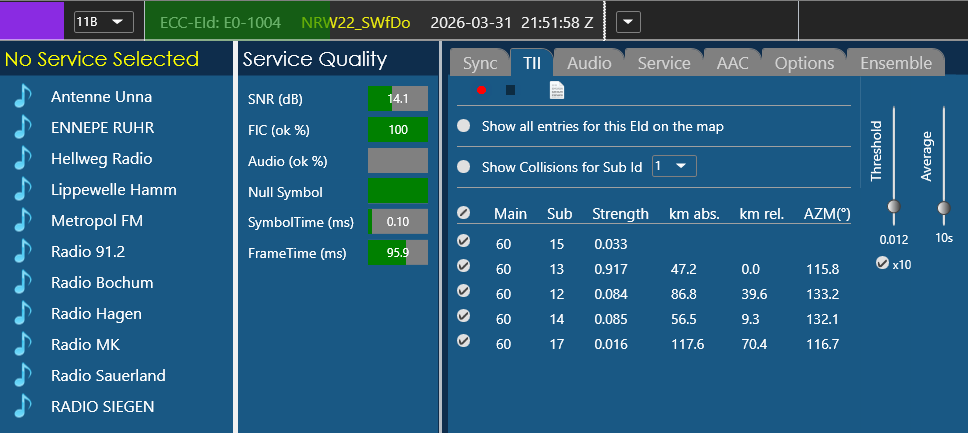
Task: Click the Strength column header
Action: [620, 214]
